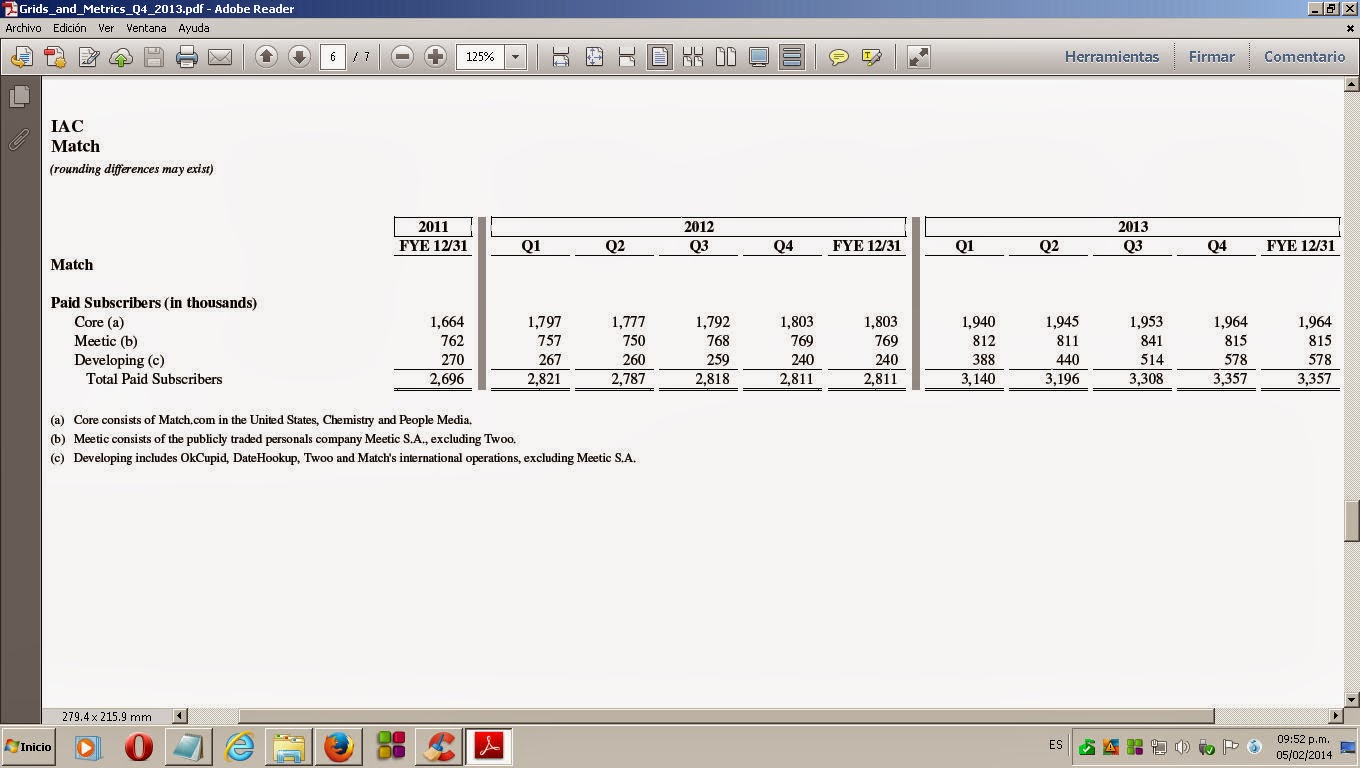Open the Herramientas pane
The height and width of the screenshot is (768, 1360).
(1112, 57)
